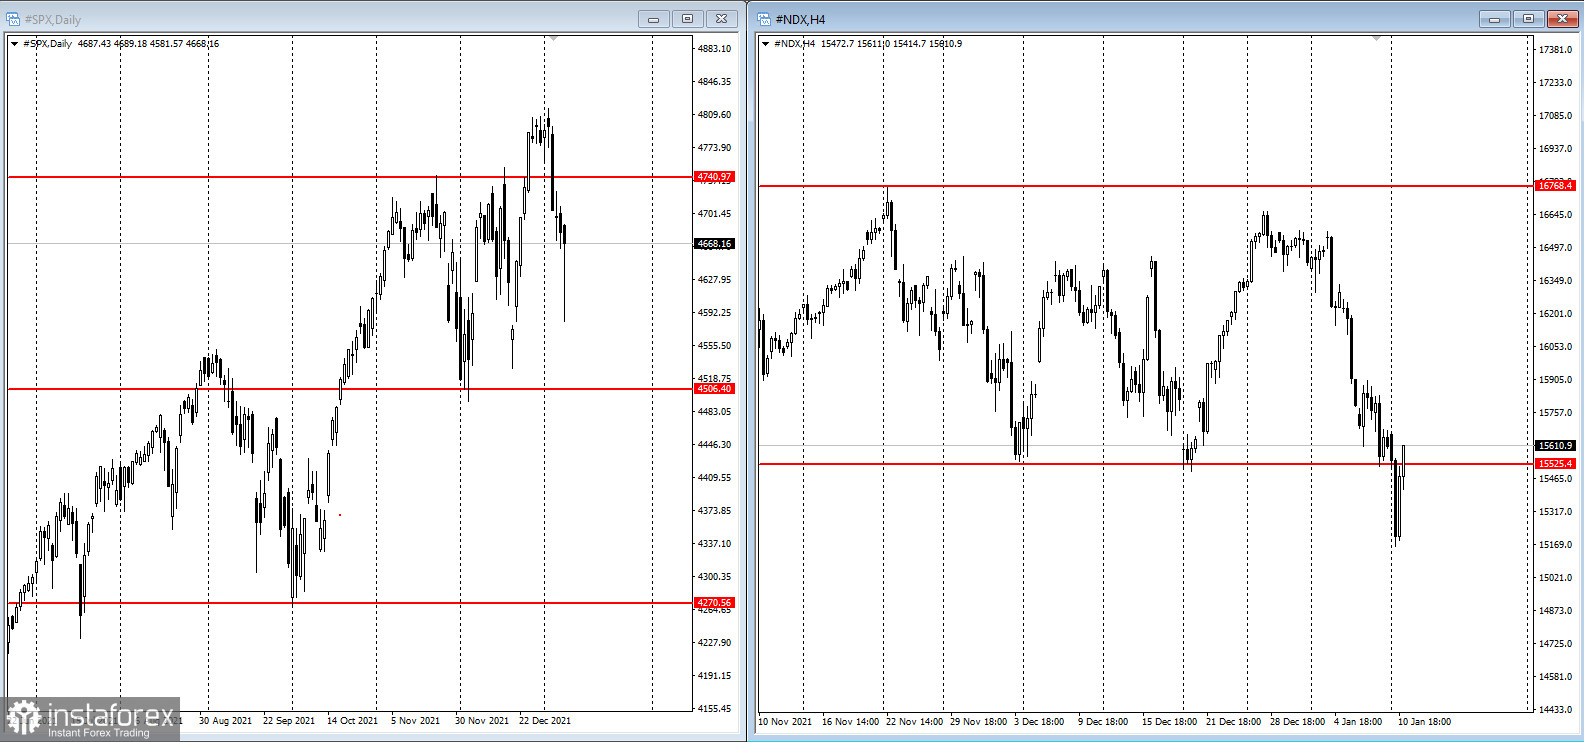The width and height of the screenshot is (1584, 742).
Task: Restore the #SPX,Daily chart window
Action: (687, 19)
